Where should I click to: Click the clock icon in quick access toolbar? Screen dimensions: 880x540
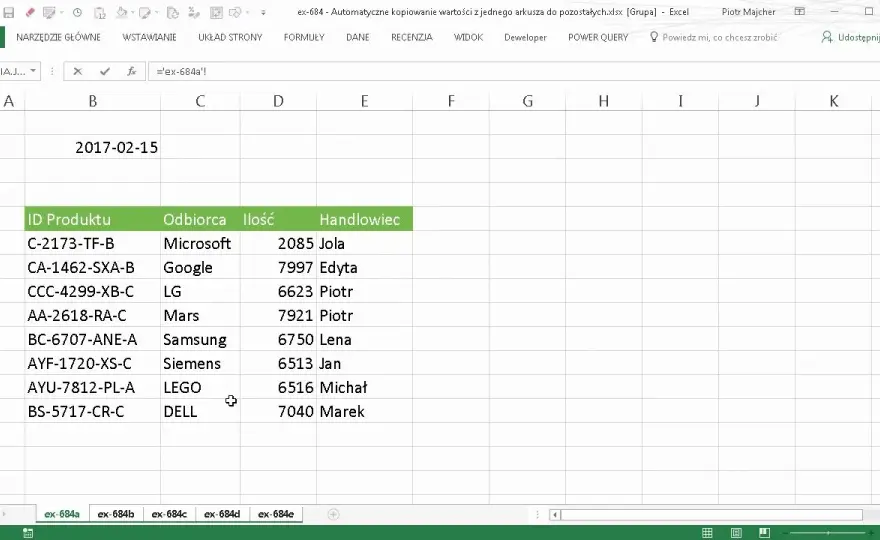point(77,12)
